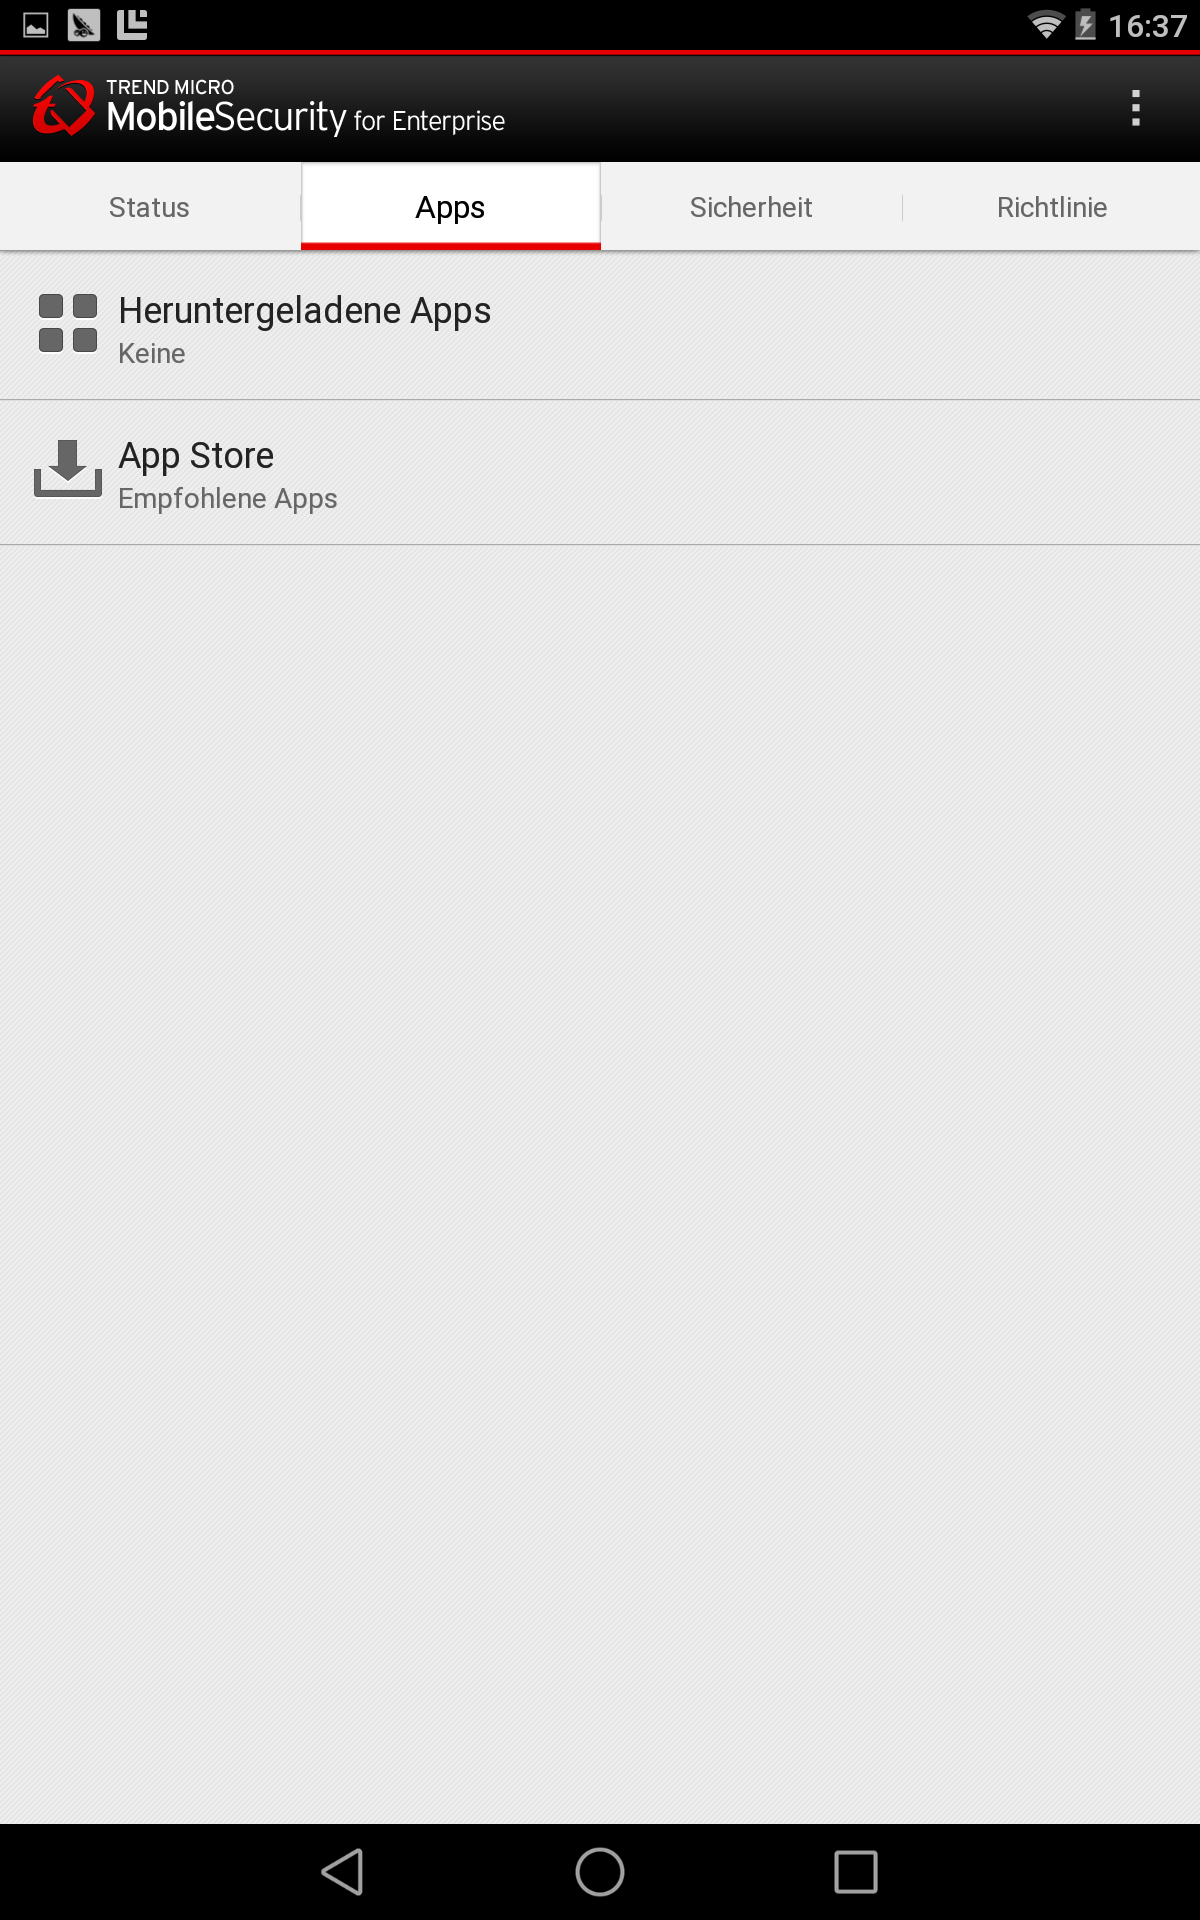This screenshot has height=1920, width=1200.
Task: Tap the Heruntergeladene Apps grid icon
Action: point(68,323)
